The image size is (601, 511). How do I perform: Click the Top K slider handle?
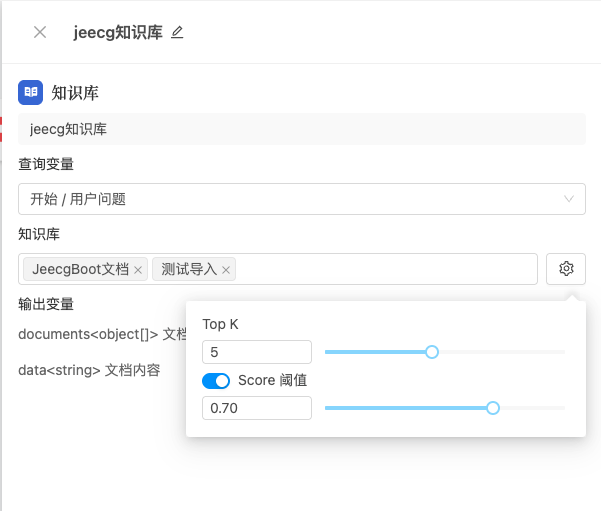point(432,352)
